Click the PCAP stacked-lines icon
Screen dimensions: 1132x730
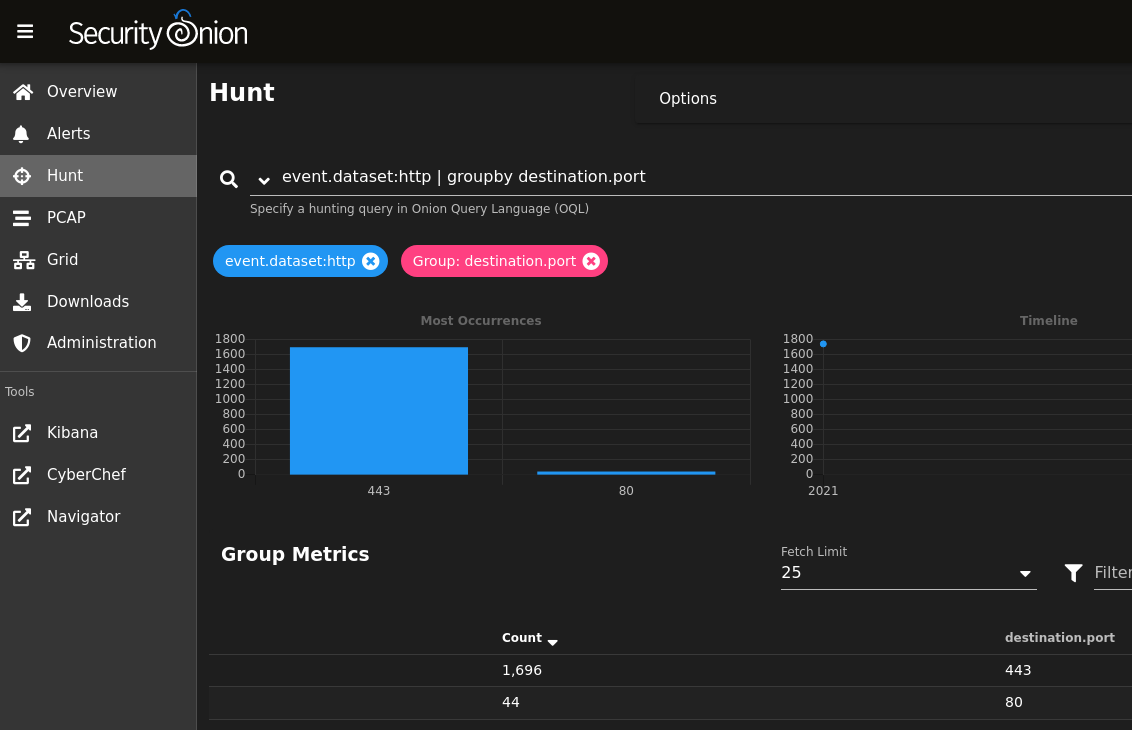[x=22, y=217]
